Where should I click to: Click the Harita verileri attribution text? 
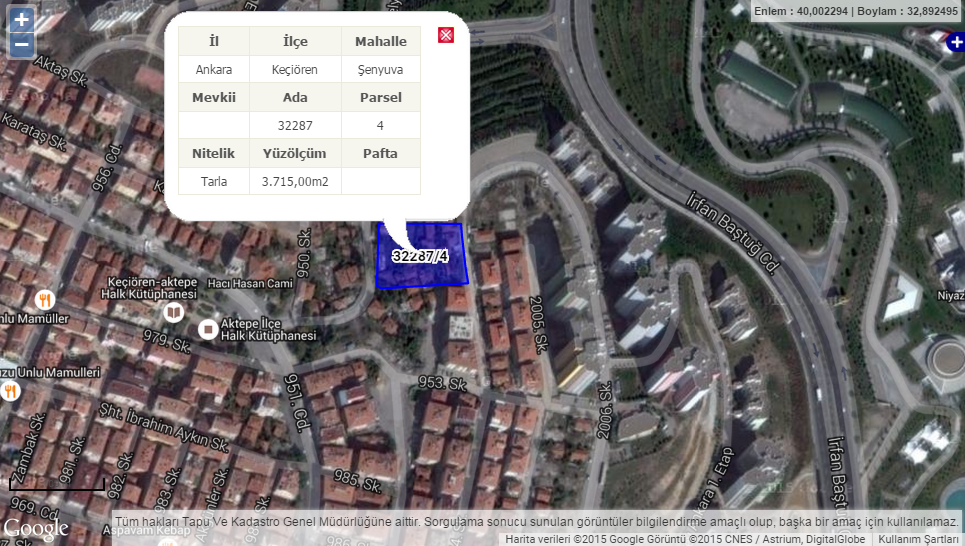point(685,539)
